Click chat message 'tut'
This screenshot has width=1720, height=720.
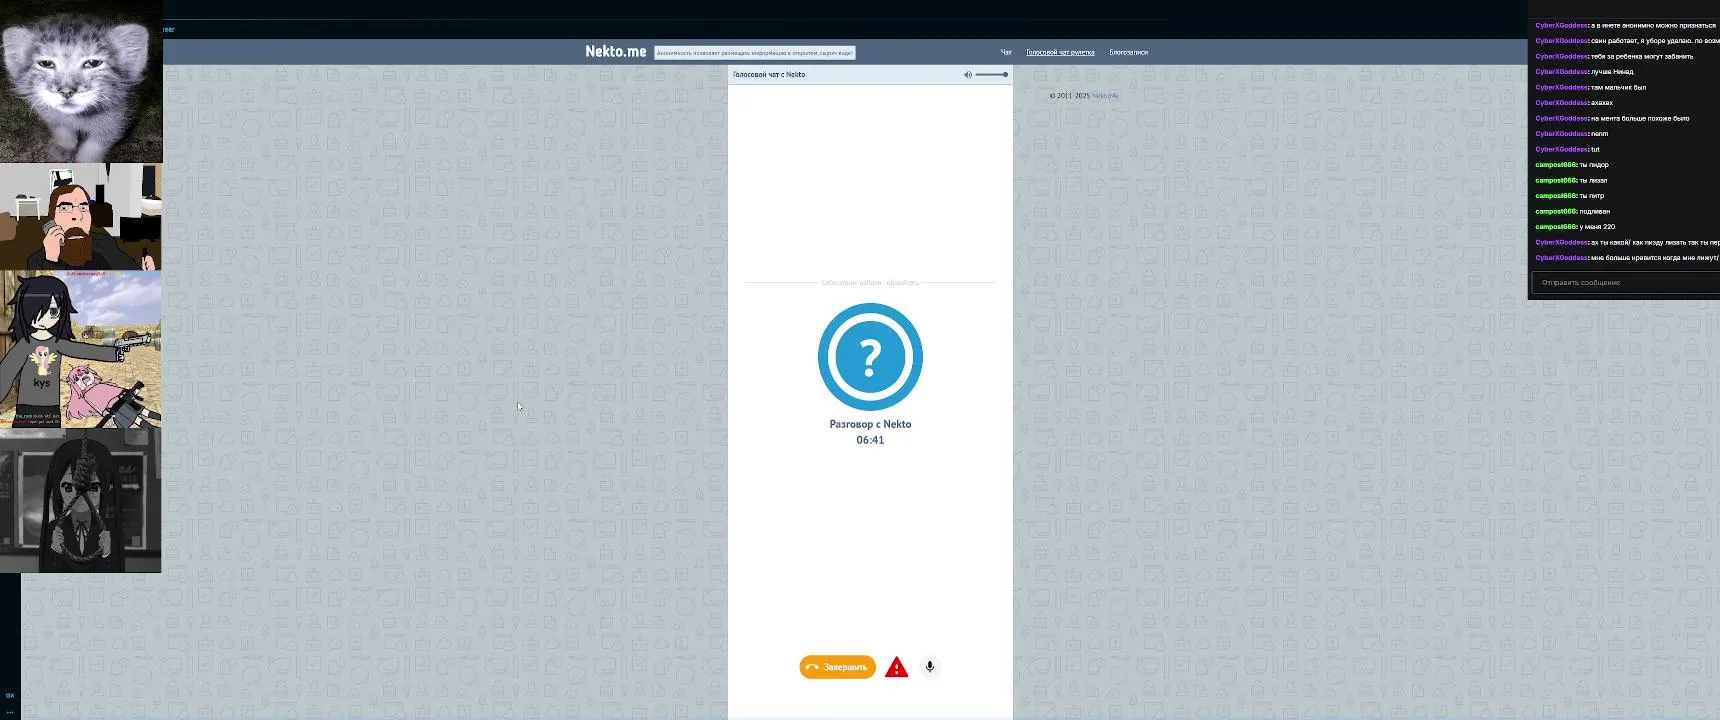point(1595,149)
